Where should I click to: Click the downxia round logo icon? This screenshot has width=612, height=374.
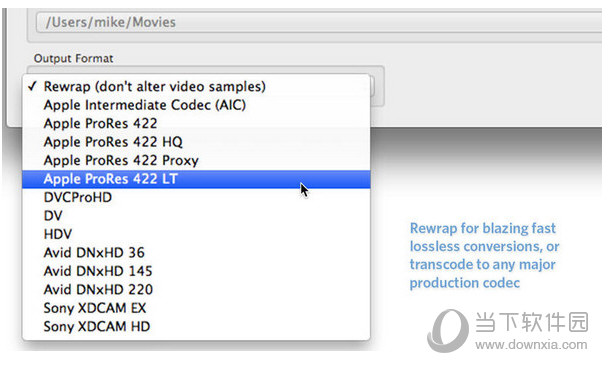(448, 330)
